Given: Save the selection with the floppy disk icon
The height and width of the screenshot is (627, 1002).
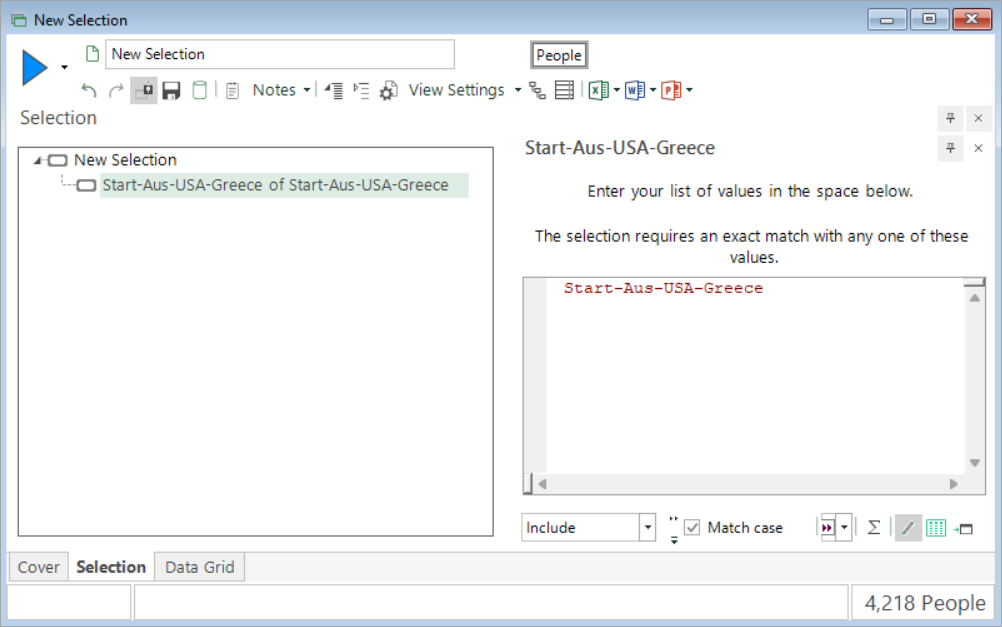Looking at the screenshot, I should coord(171,91).
